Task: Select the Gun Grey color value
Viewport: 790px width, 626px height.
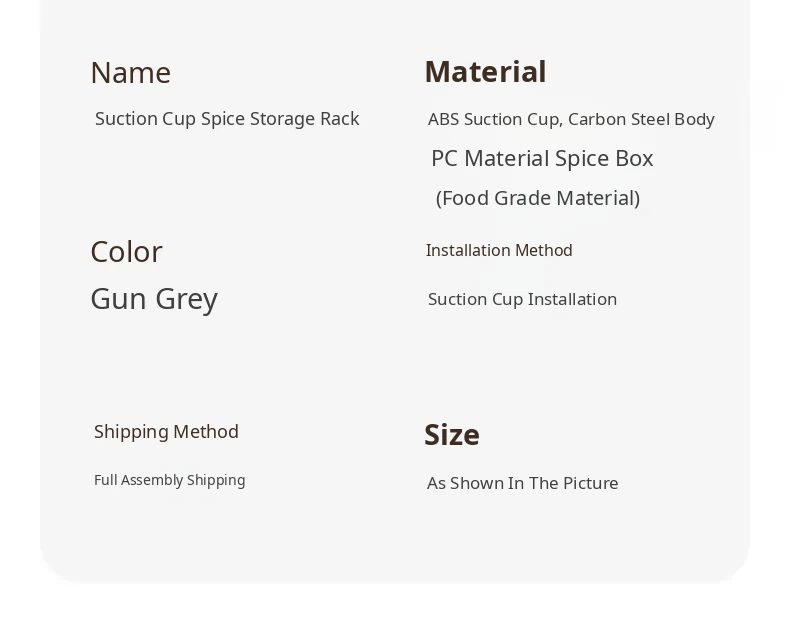Action: pos(154,299)
